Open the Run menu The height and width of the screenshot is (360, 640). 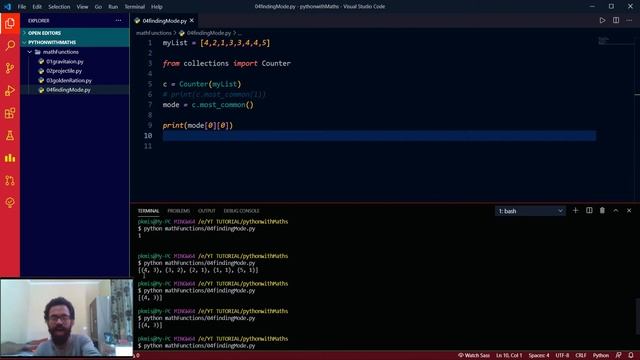point(113,7)
